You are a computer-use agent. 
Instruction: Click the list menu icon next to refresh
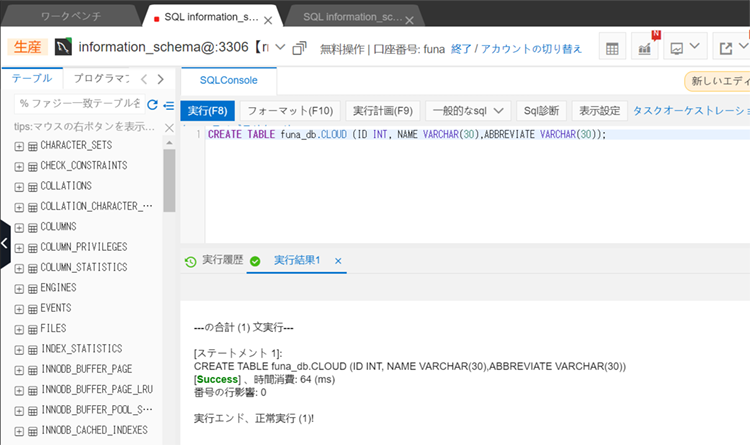(x=168, y=105)
